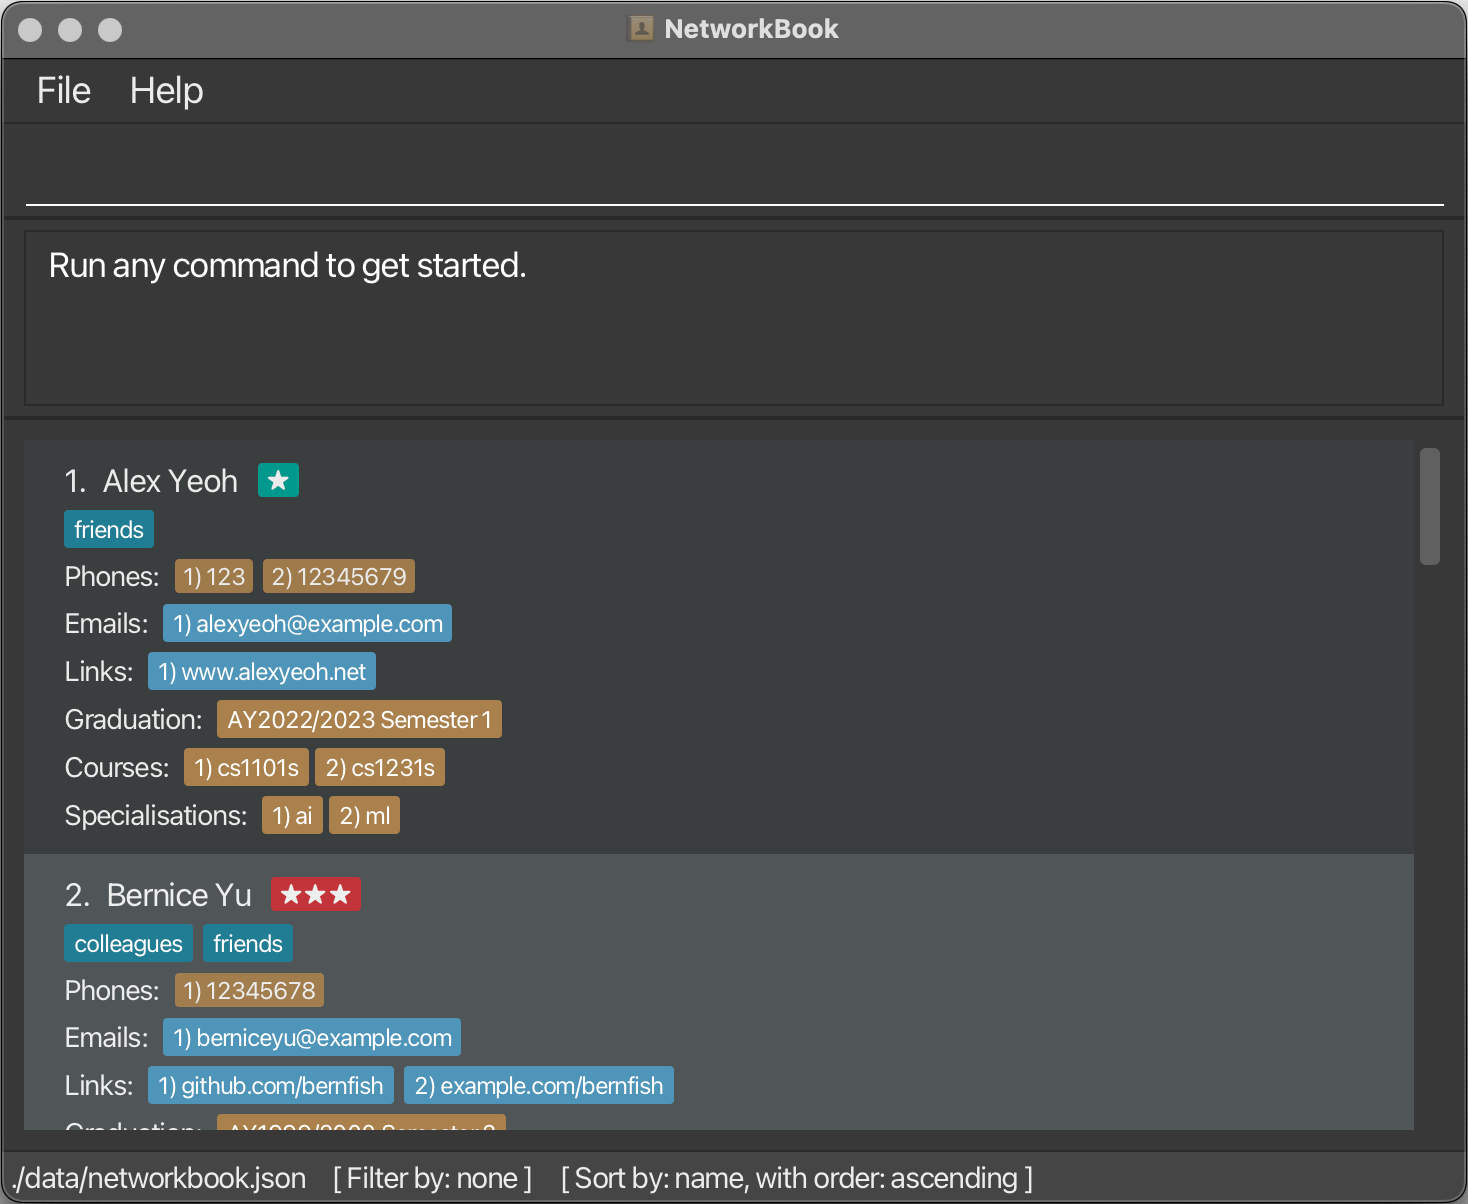Viewport: 1468px width, 1204px height.
Task: Click Alex Yeoh's phone 12345679
Action: pyautogui.click(x=339, y=576)
